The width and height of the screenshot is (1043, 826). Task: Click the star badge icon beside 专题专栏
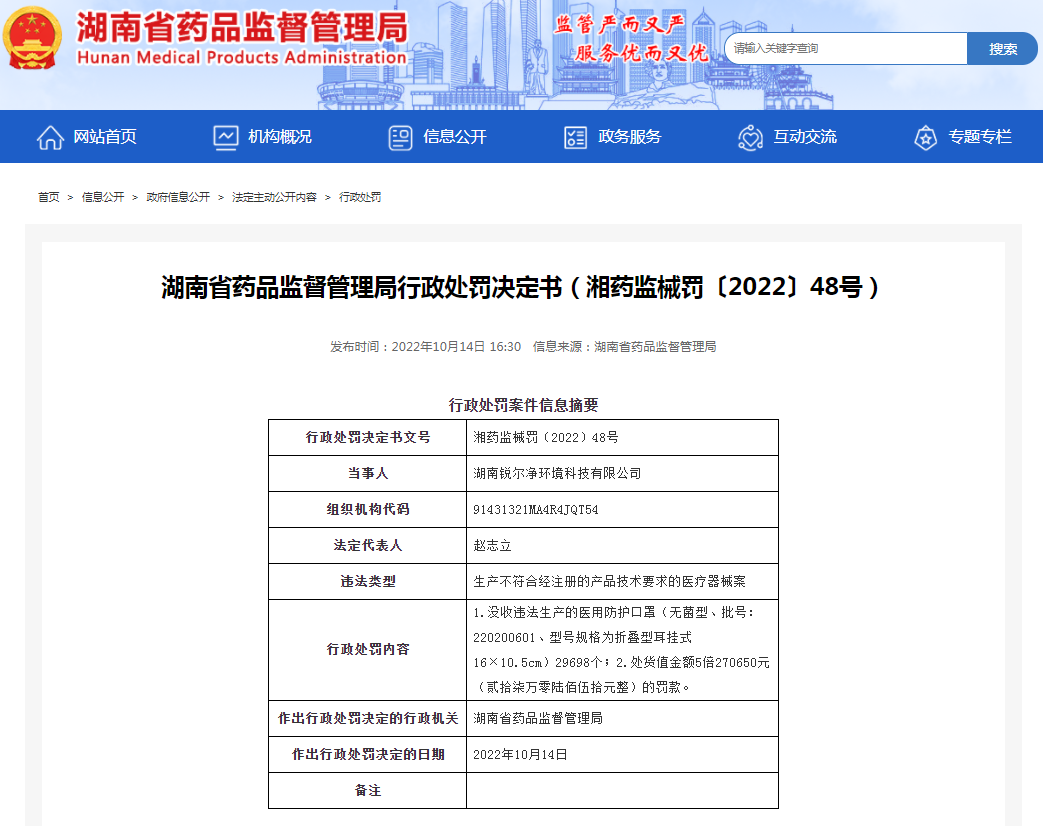click(x=925, y=137)
